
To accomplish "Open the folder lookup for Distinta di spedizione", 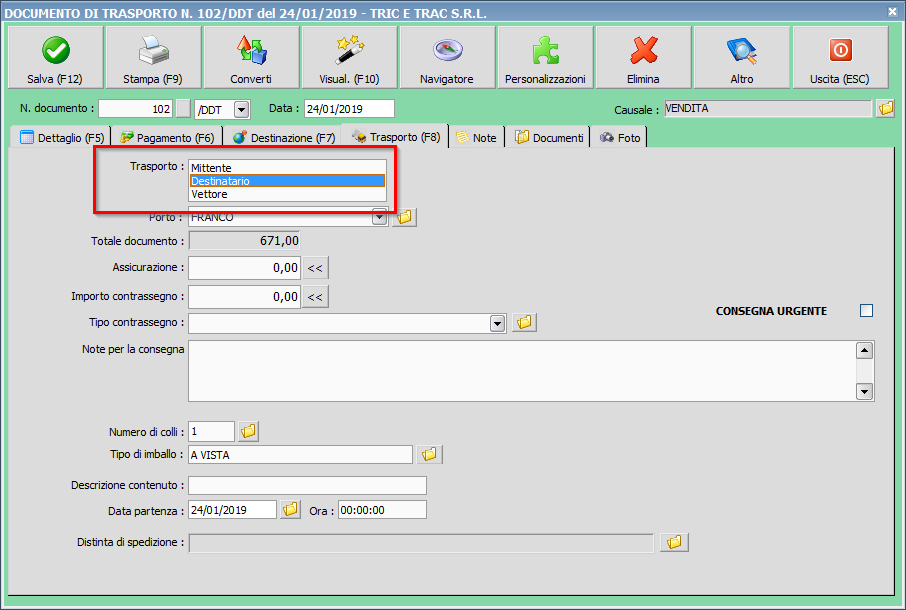I will point(674,542).
